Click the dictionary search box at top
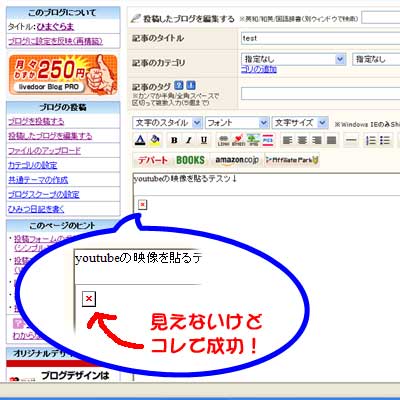 click(381, 18)
